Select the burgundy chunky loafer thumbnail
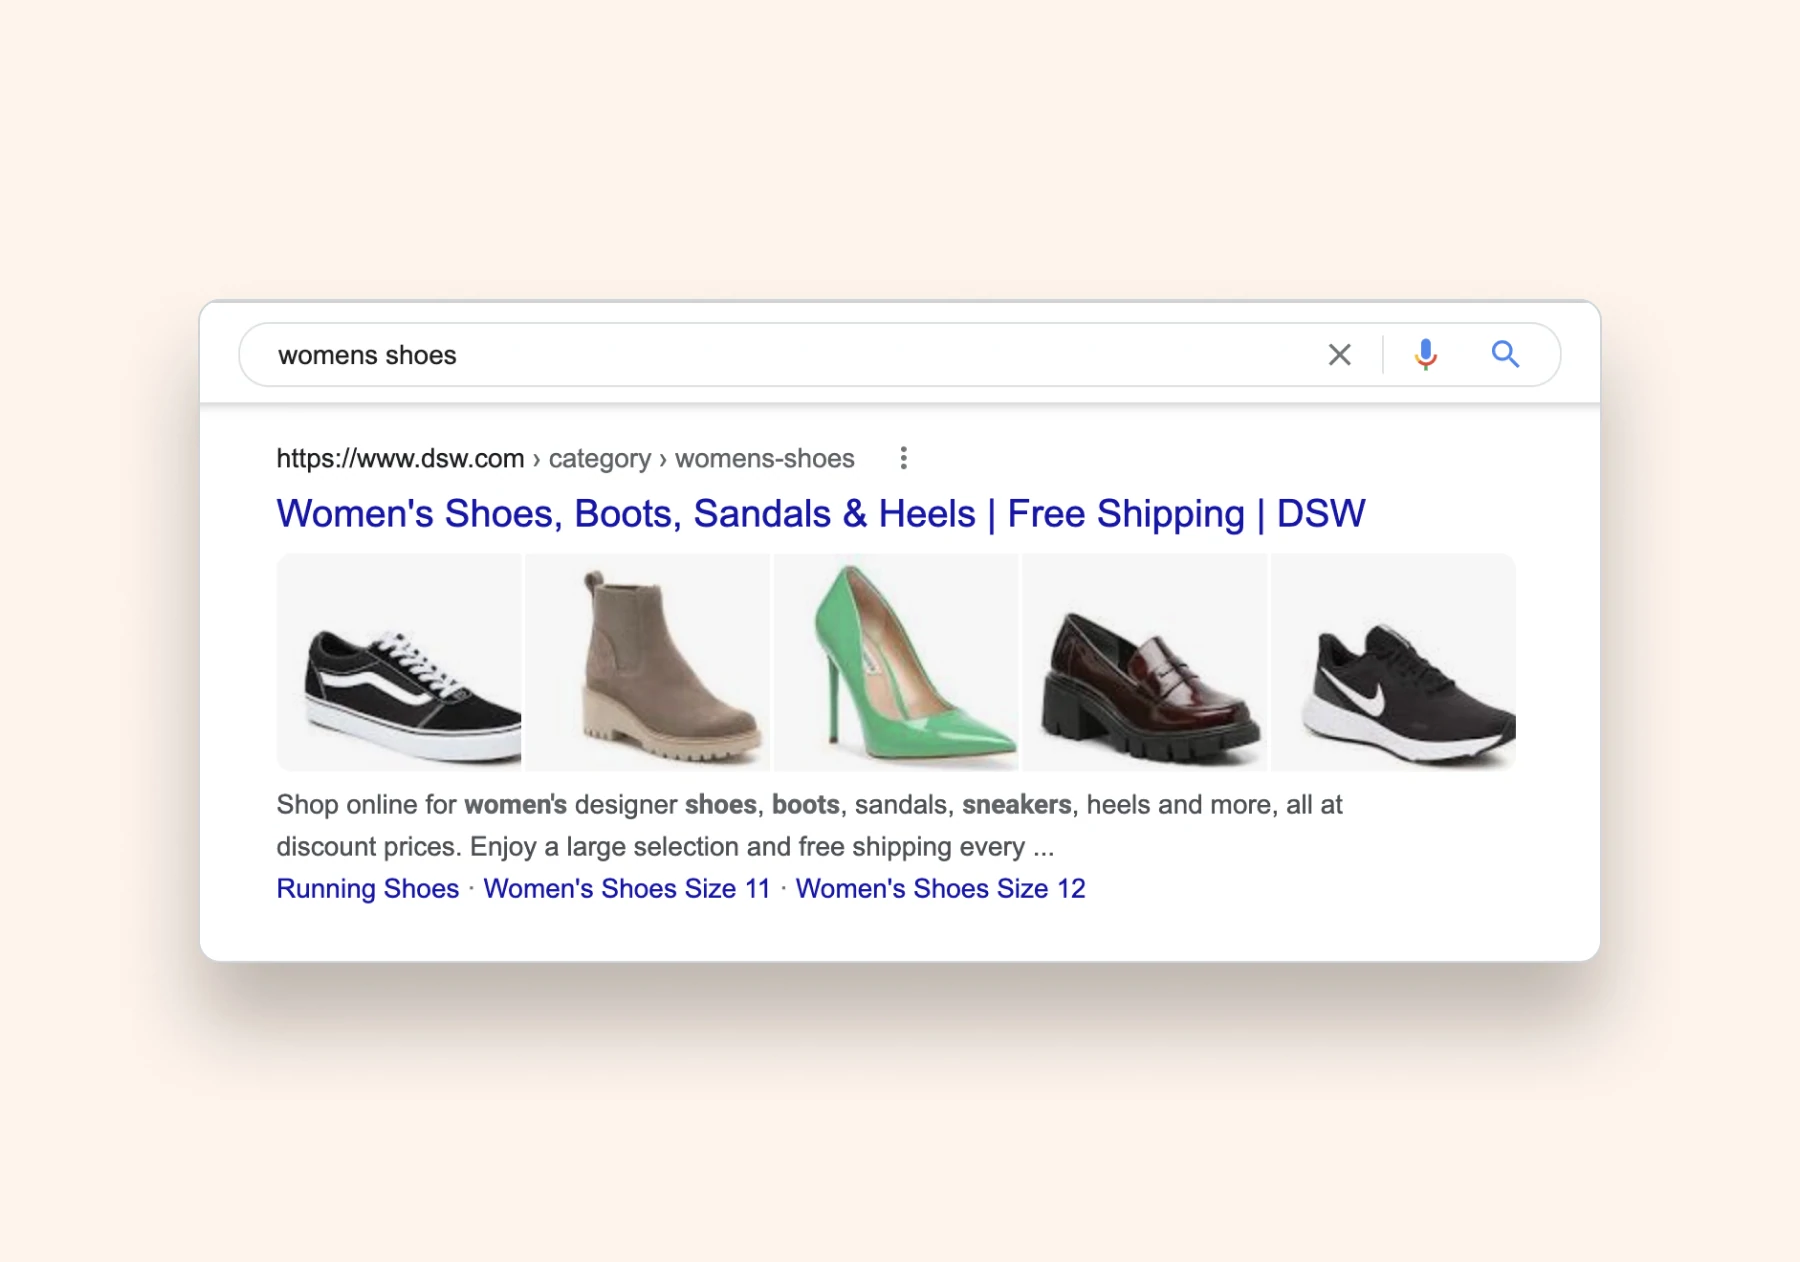Viewport: 1800px width, 1262px height. (1145, 662)
